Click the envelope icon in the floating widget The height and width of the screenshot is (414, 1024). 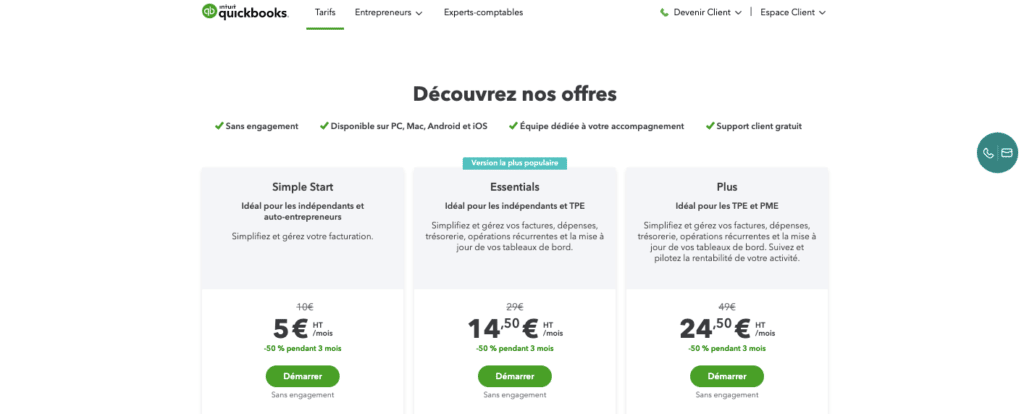click(1007, 153)
